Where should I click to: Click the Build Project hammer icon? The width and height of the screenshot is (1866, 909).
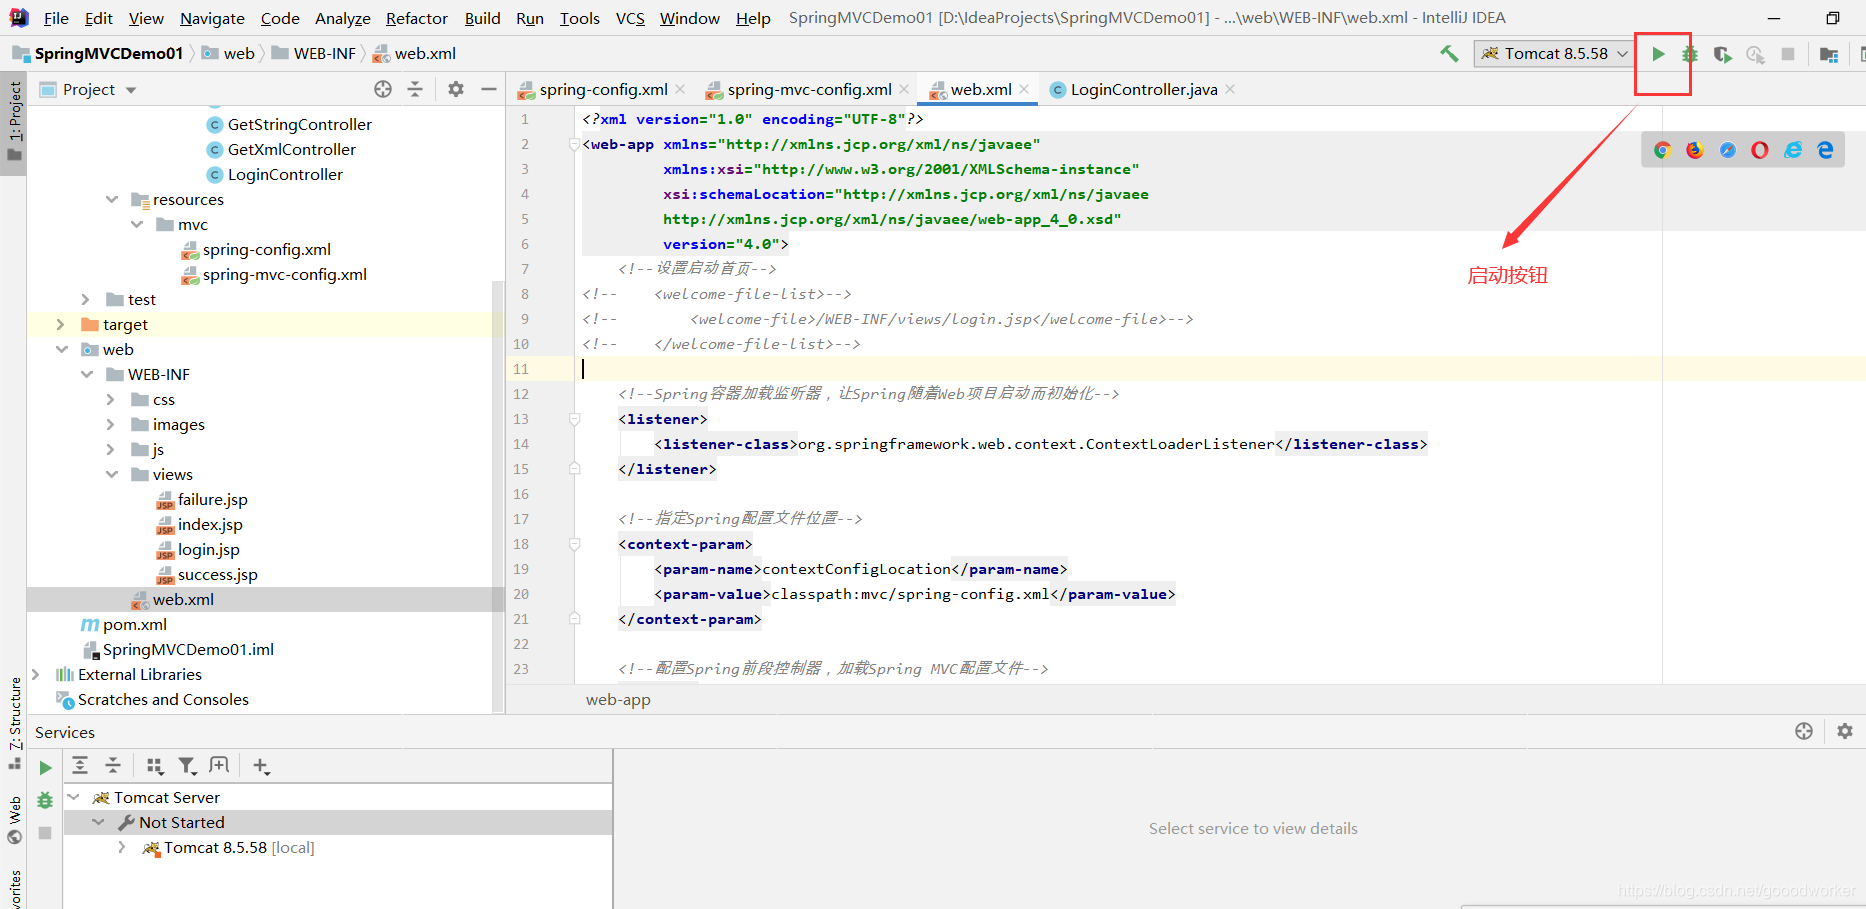tap(1449, 54)
